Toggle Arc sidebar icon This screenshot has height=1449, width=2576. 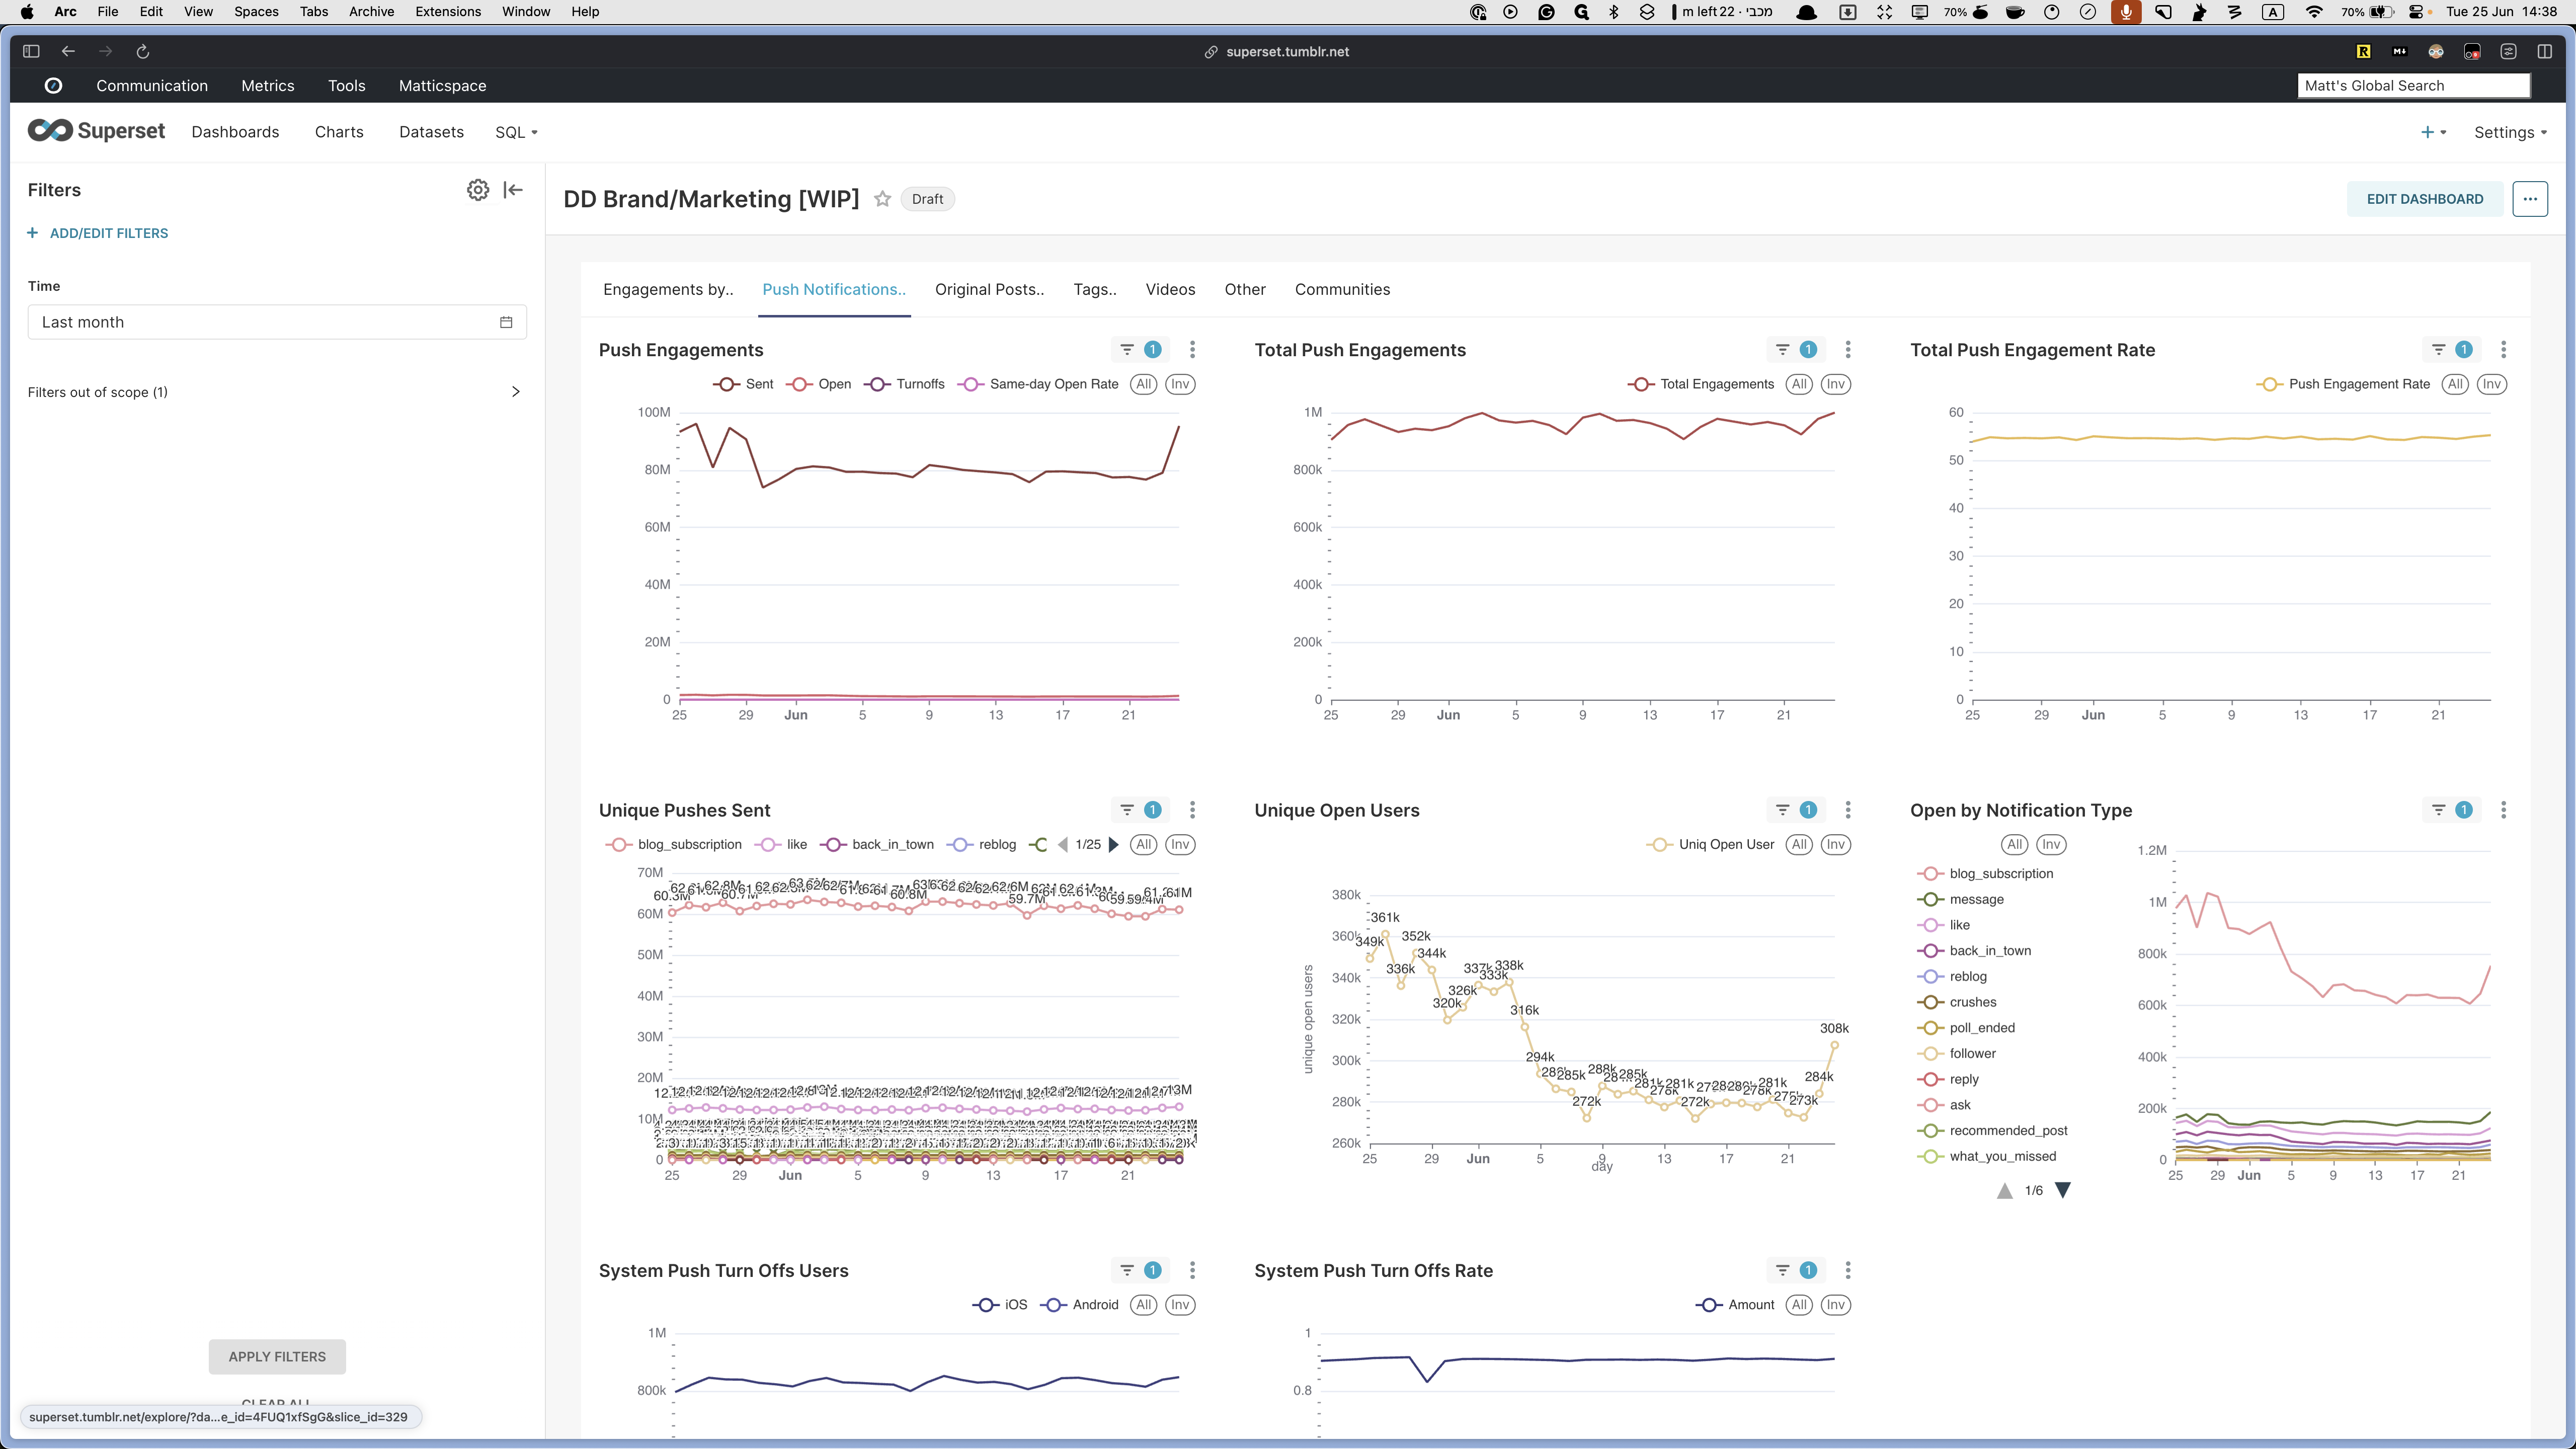[31, 52]
